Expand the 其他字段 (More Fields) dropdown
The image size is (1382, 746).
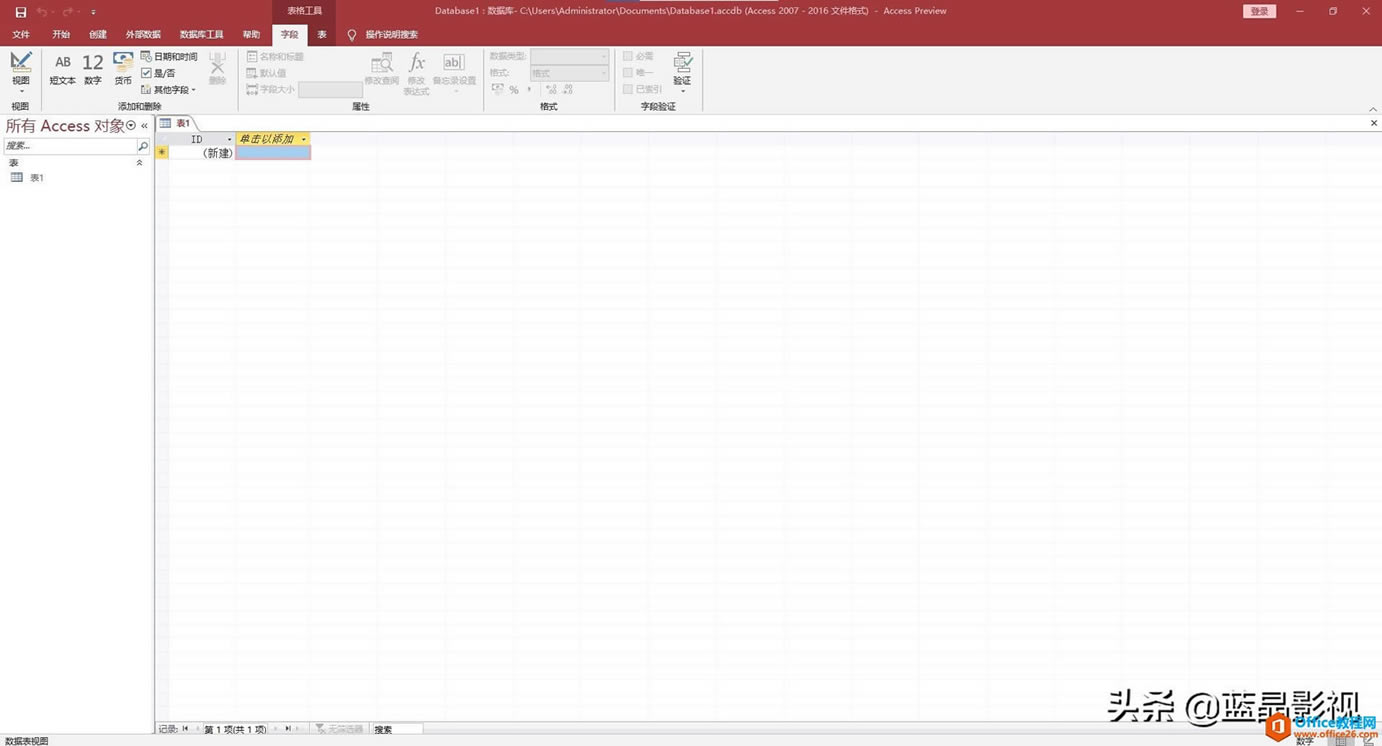click(172, 89)
